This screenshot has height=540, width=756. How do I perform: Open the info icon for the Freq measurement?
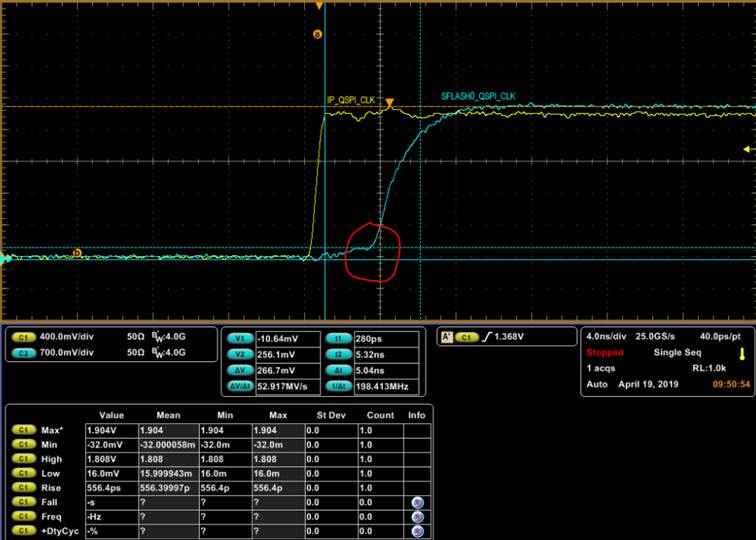coord(418,517)
